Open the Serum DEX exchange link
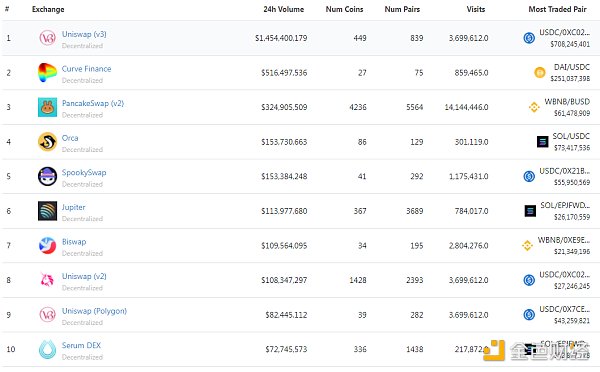Viewport: 600px width, 372px height. [81, 345]
